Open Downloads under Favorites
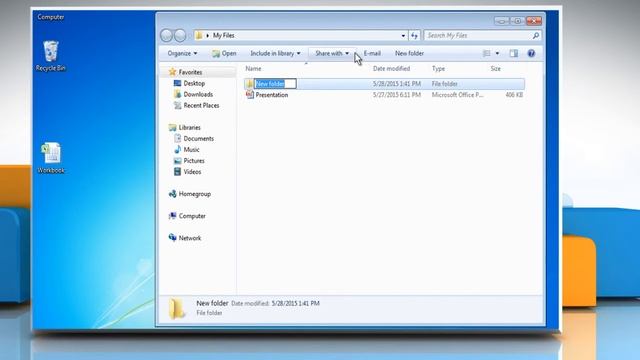Viewport: 640px width, 360px height. tap(198, 94)
